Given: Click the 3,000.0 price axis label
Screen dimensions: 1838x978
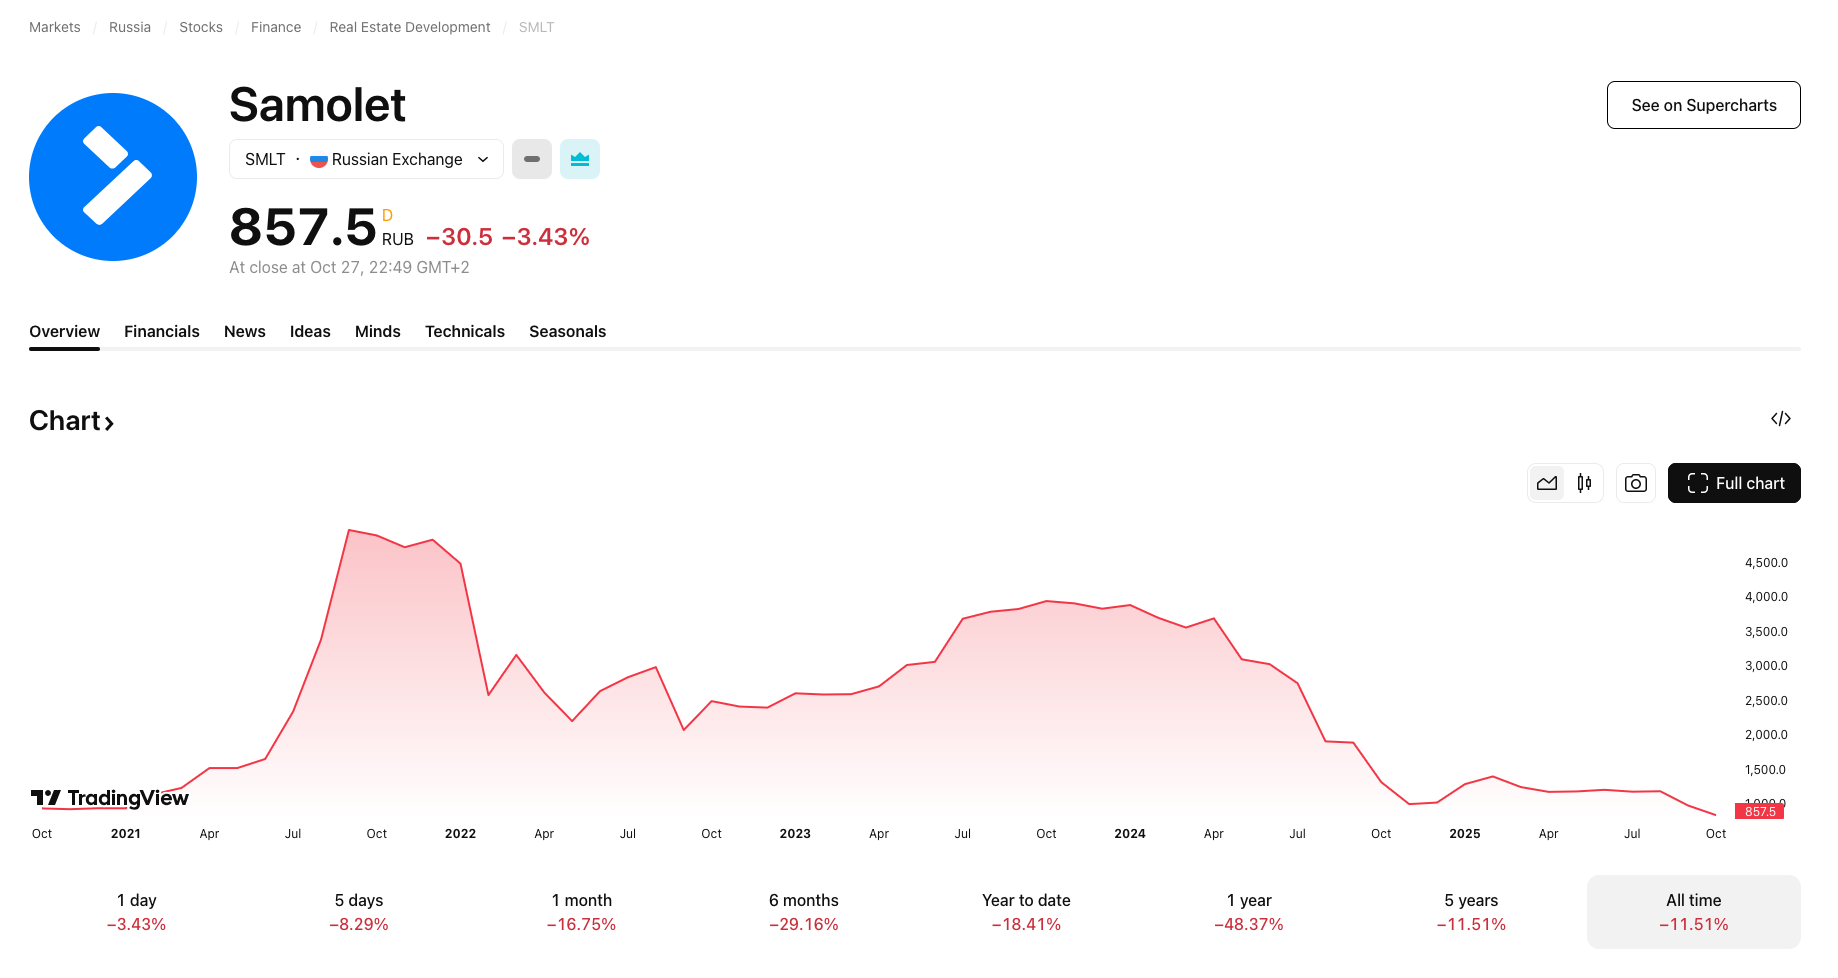Looking at the screenshot, I should (x=1766, y=666).
